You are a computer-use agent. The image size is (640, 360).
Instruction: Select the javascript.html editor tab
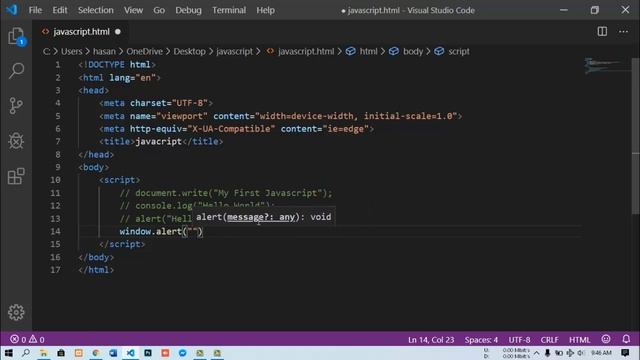pos(81,31)
